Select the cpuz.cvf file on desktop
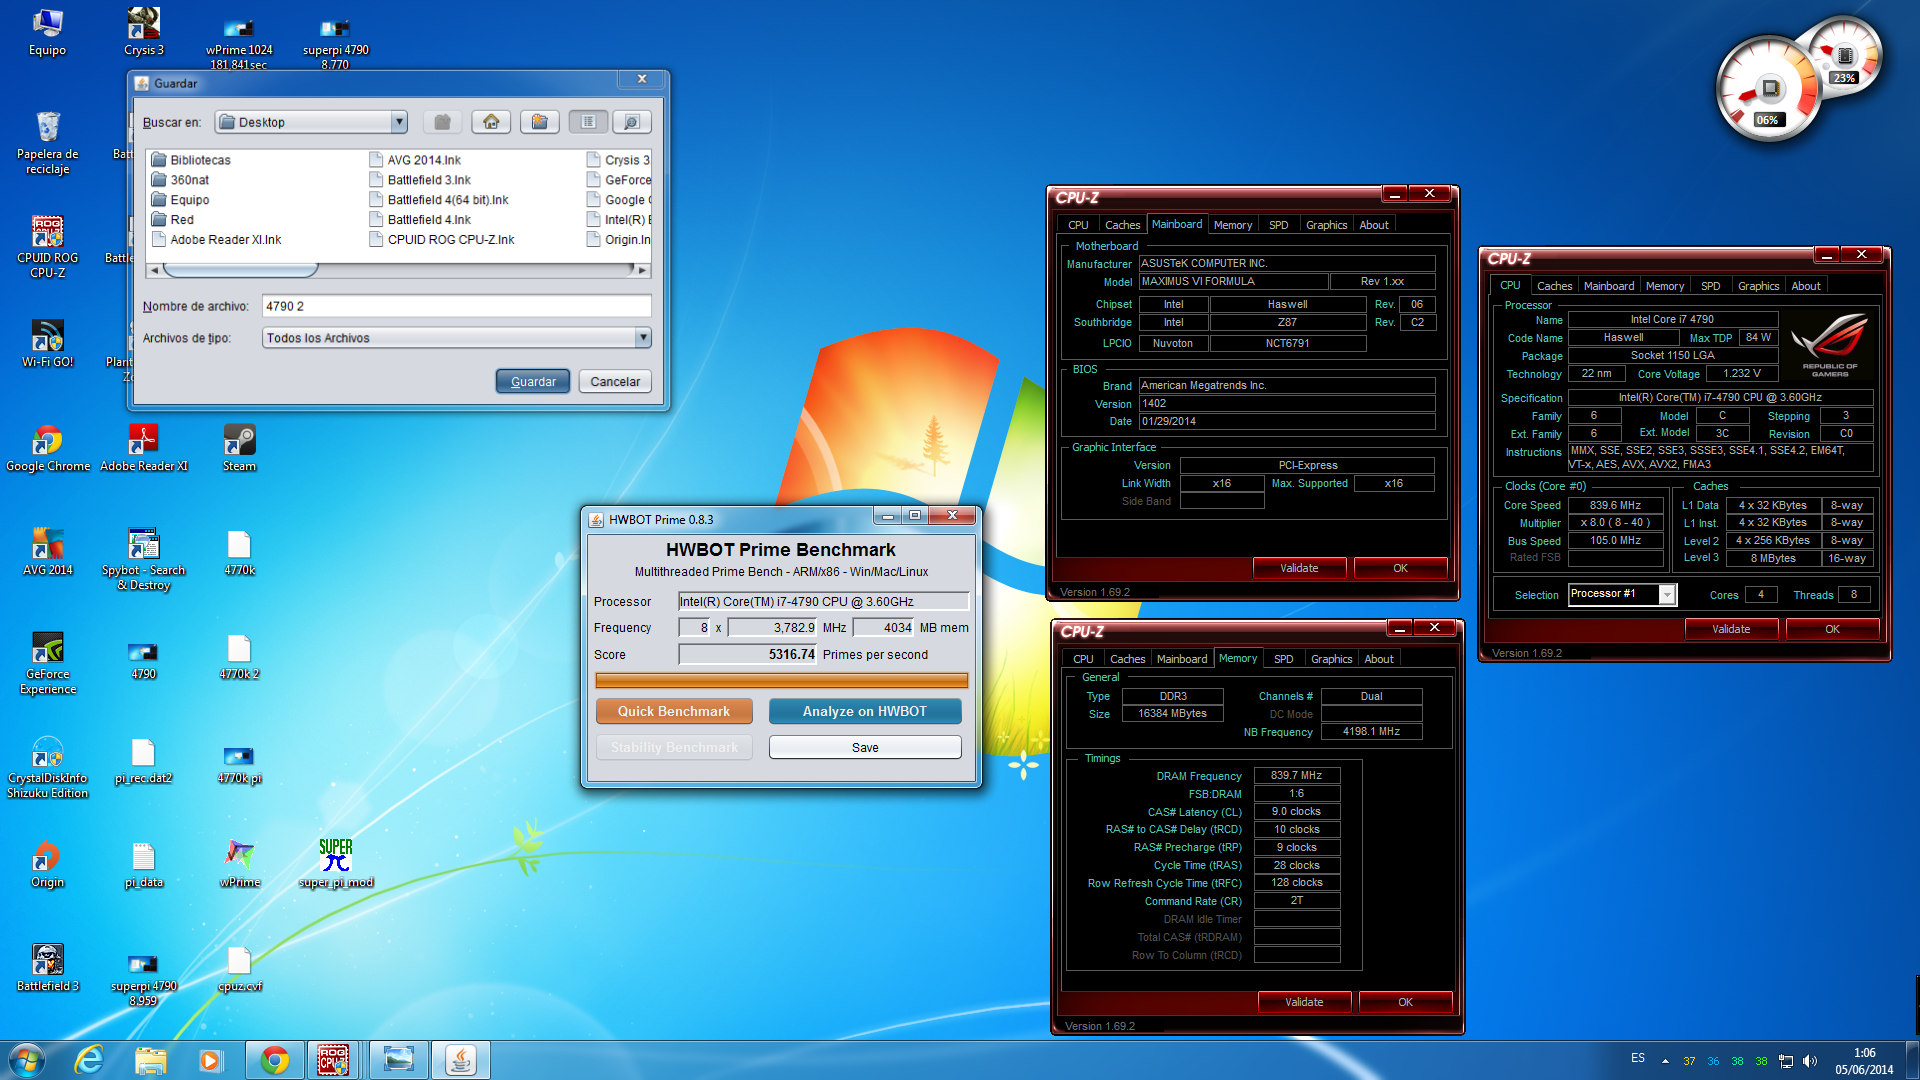Image resolution: width=1920 pixels, height=1080 pixels. pyautogui.click(x=239, y=968)
